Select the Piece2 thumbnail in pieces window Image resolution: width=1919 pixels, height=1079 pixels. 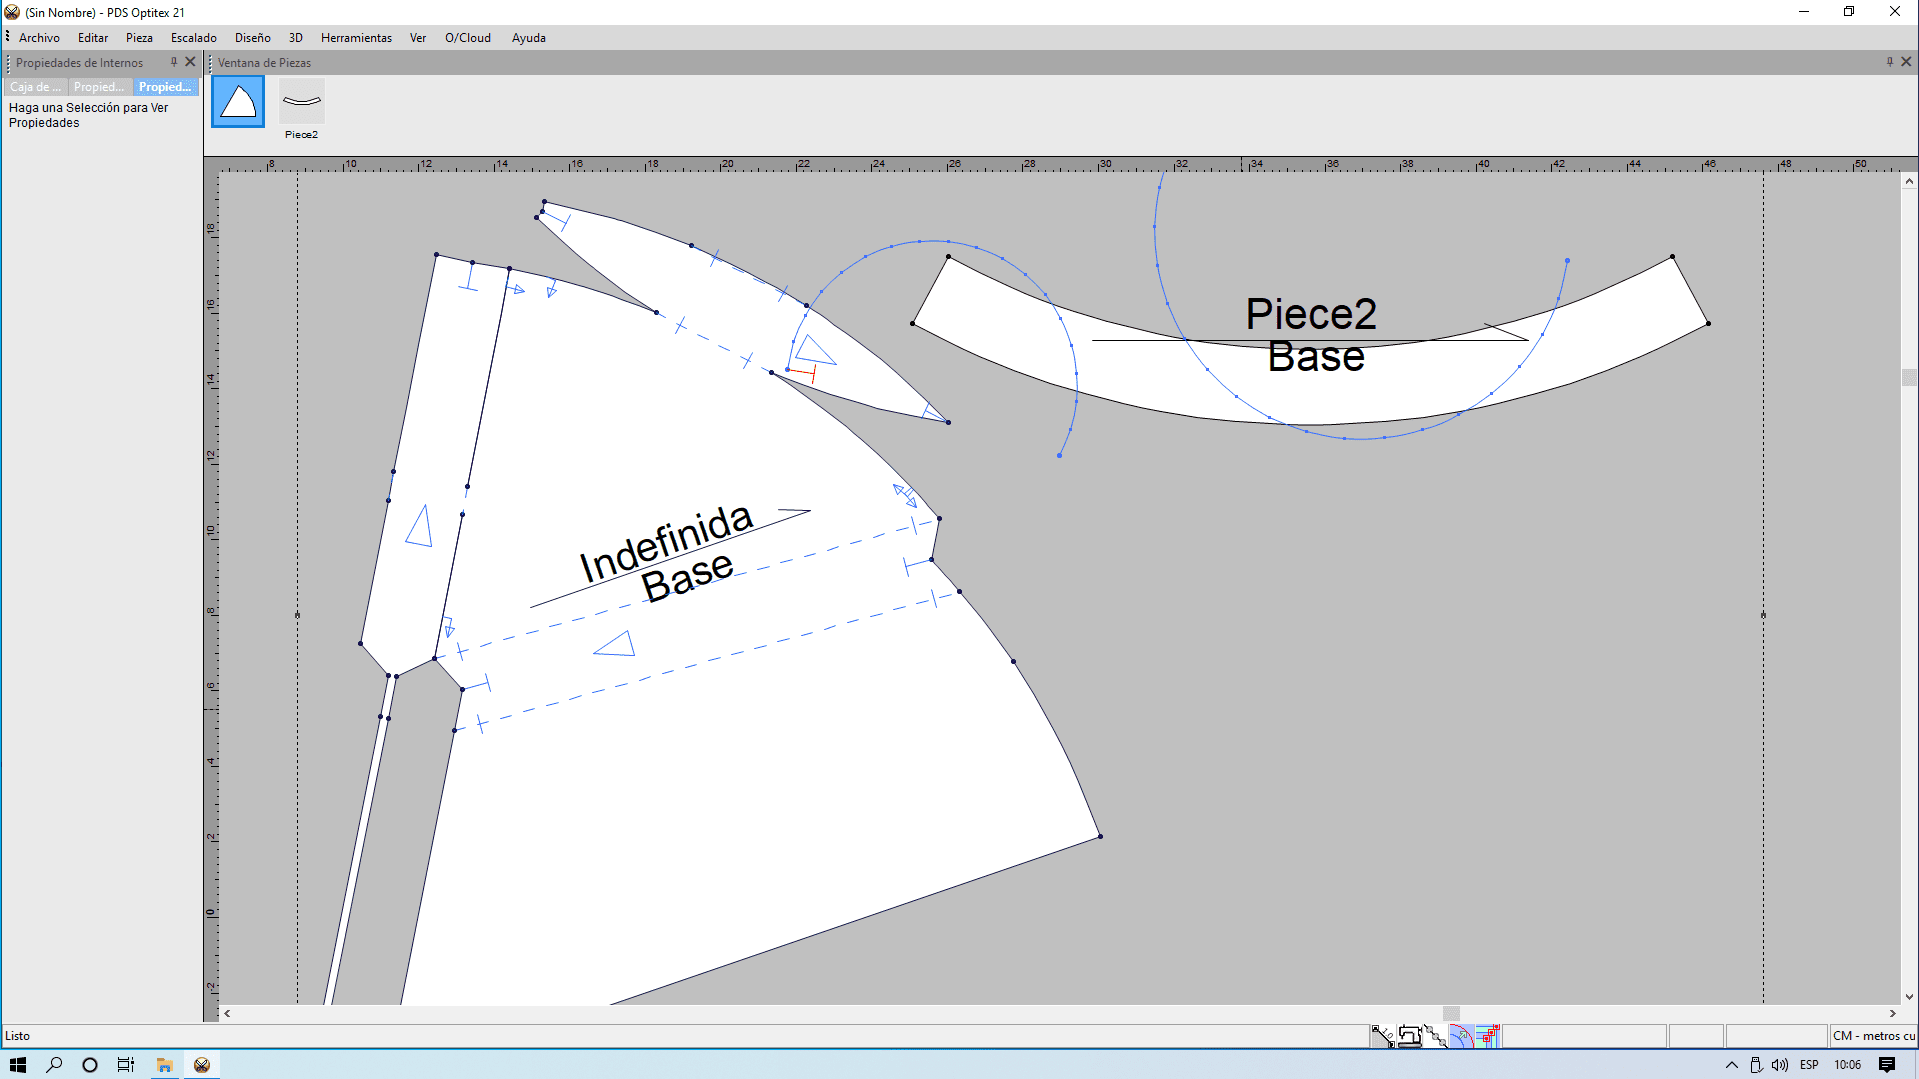pyautogui.click(x=301, y=102)
